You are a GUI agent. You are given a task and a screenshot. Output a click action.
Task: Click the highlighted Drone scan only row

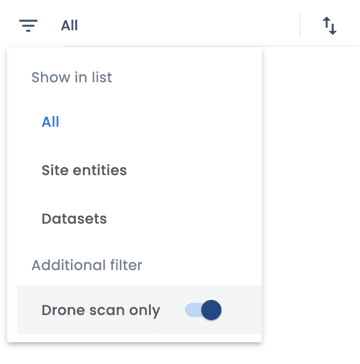(x=139, y=310)
